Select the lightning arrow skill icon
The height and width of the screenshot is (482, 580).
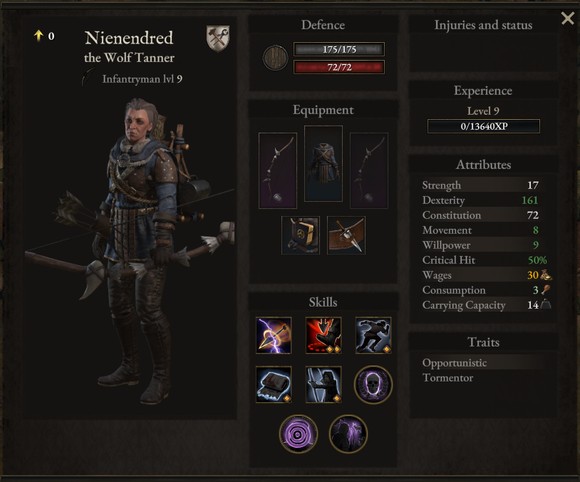274,335
